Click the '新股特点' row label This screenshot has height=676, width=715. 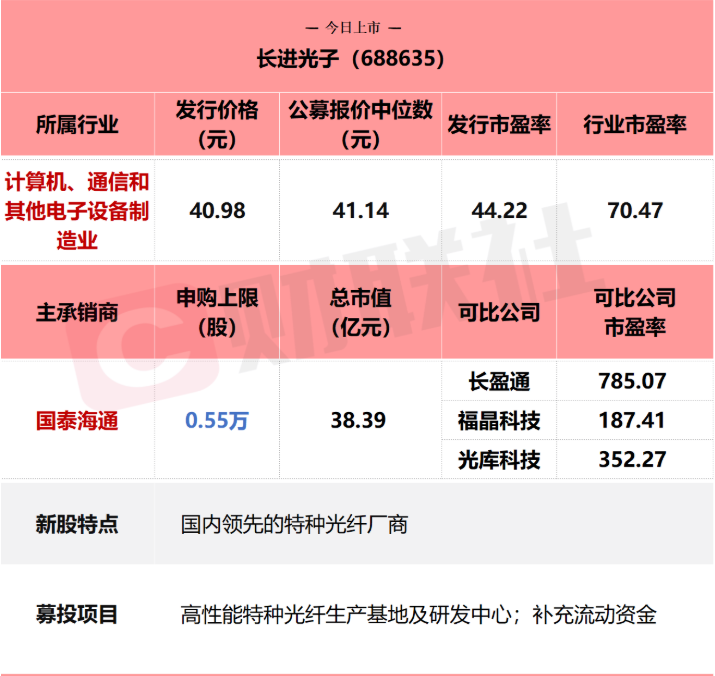[77, 524]
